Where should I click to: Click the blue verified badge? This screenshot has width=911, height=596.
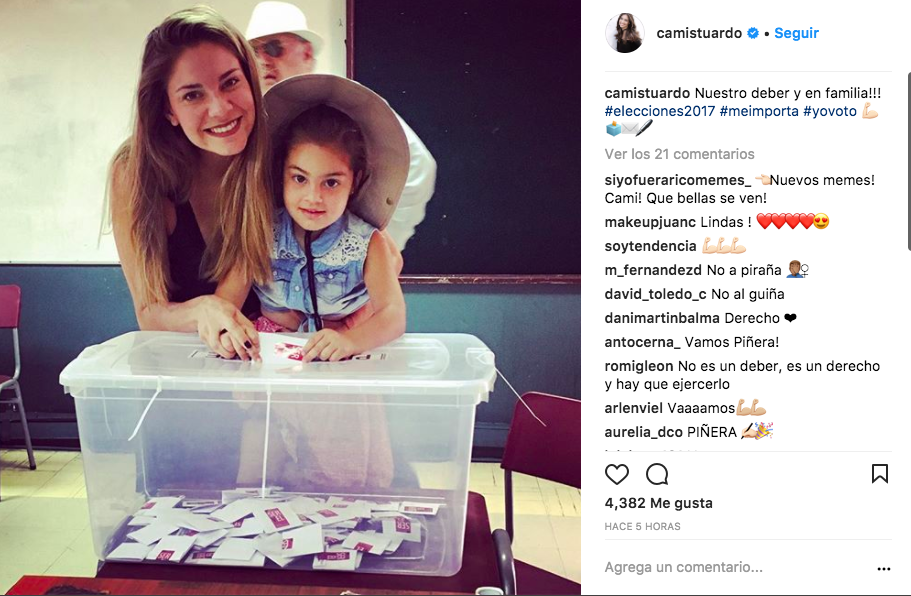[753, 33]
